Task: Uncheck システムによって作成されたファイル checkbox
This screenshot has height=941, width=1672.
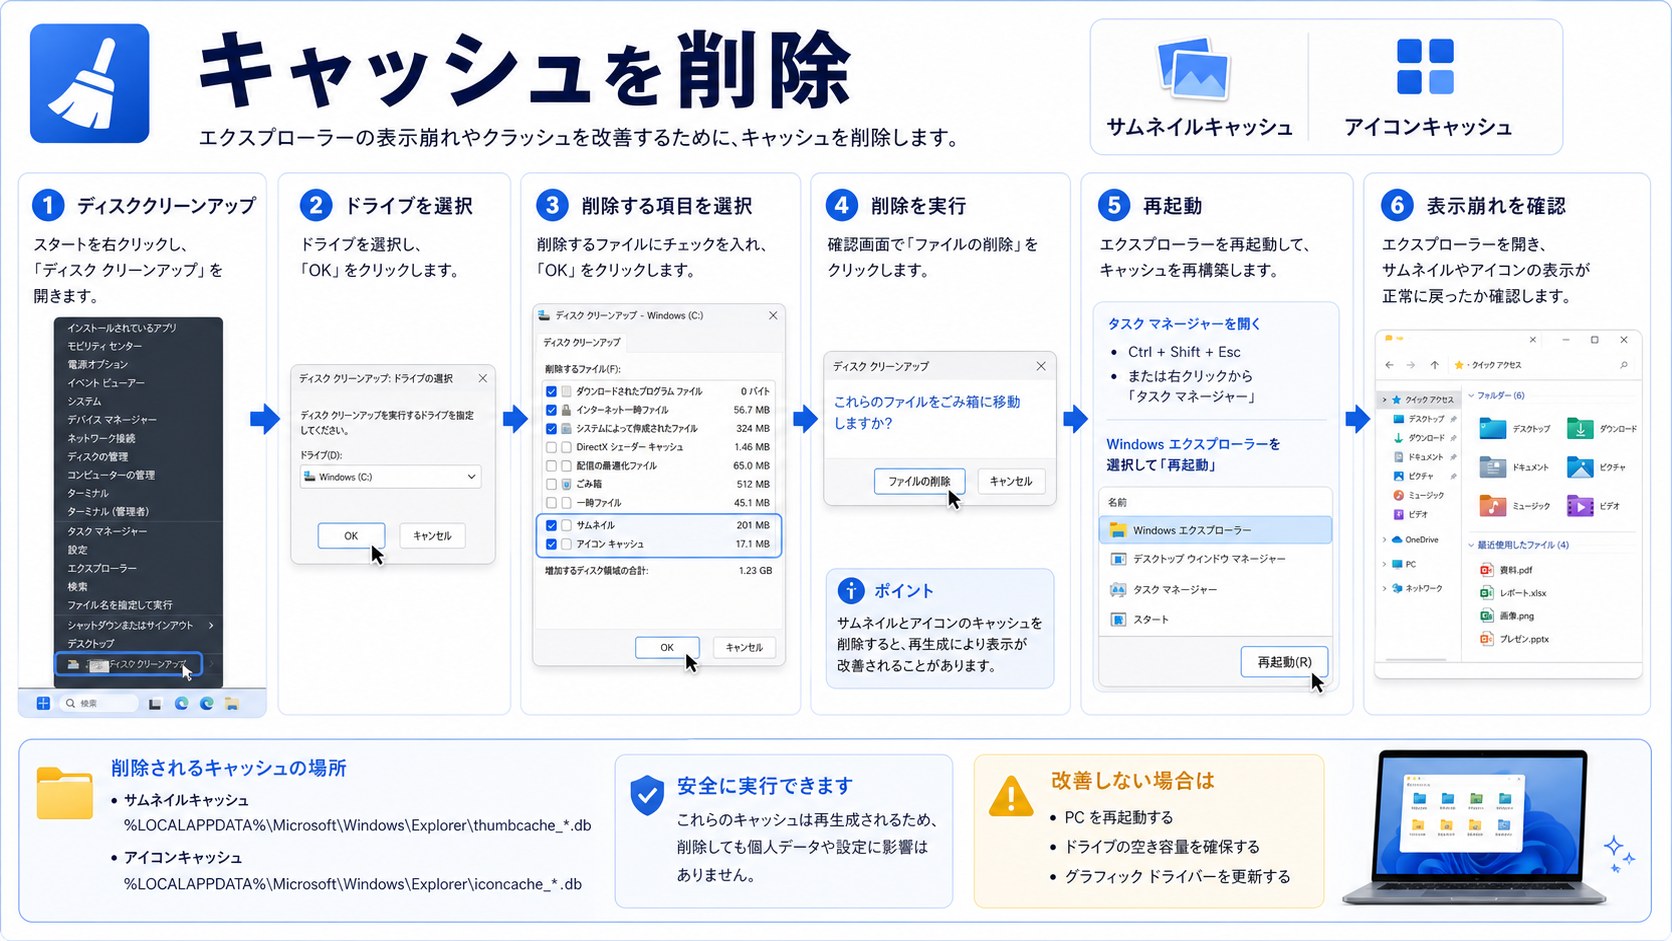Action: click(x=551, y=428)
